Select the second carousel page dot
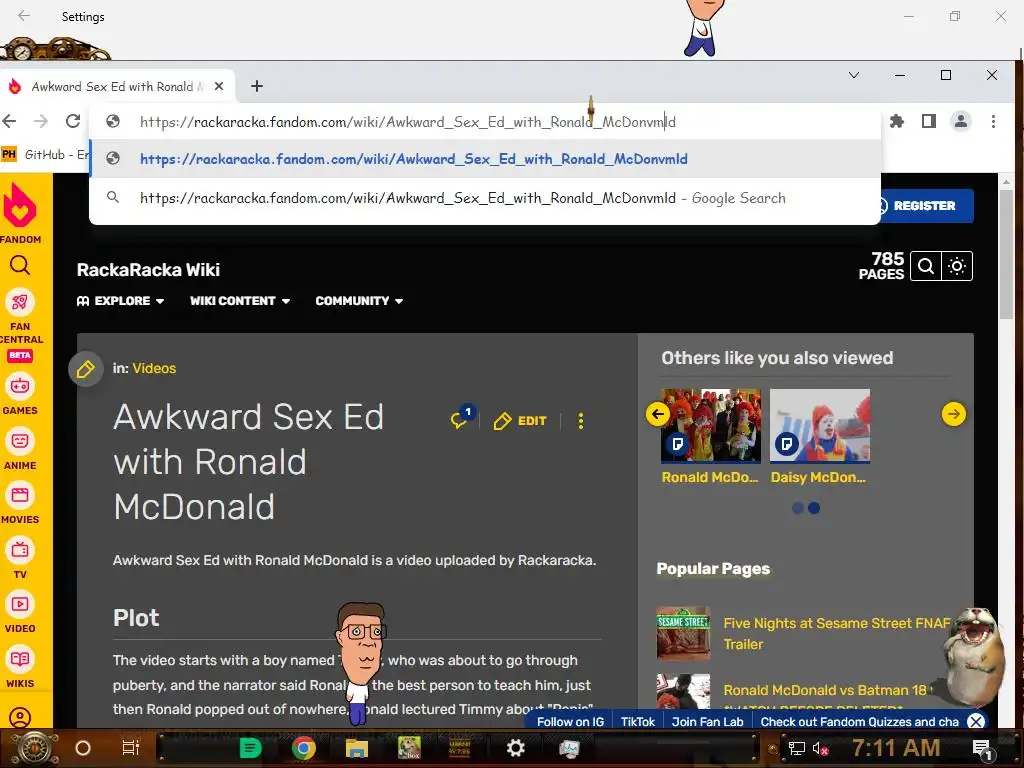Viewport: 1024px width, 768px height. pyautogui.click(x=814, y=508)
